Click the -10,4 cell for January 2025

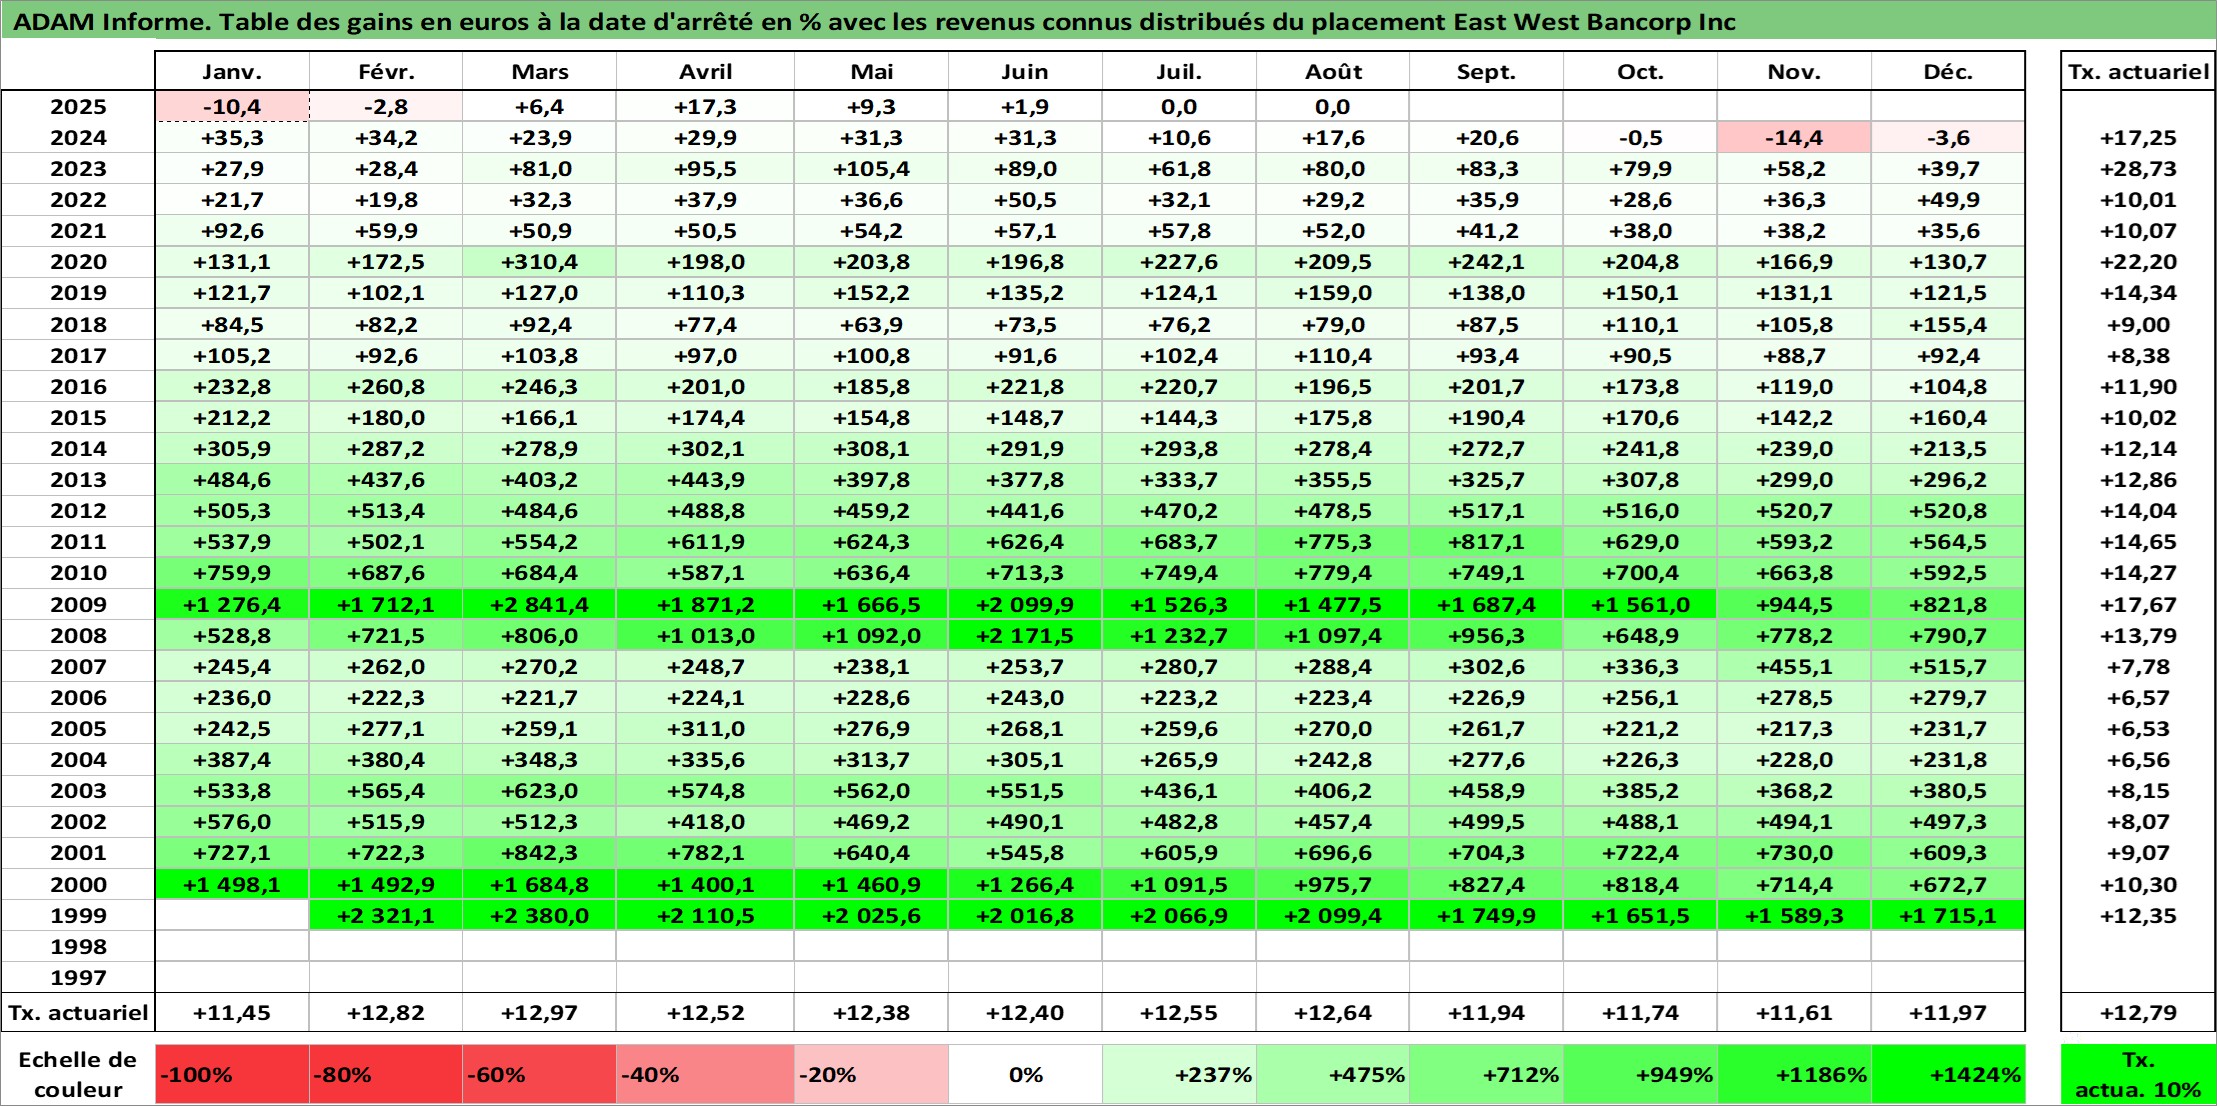232,107
